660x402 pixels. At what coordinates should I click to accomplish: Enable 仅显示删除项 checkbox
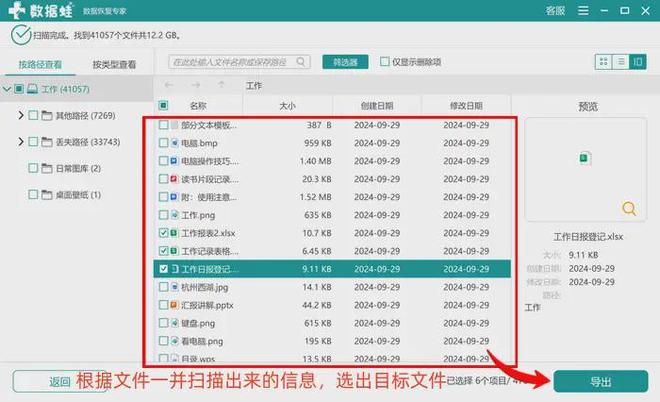(x=384, y=61)
